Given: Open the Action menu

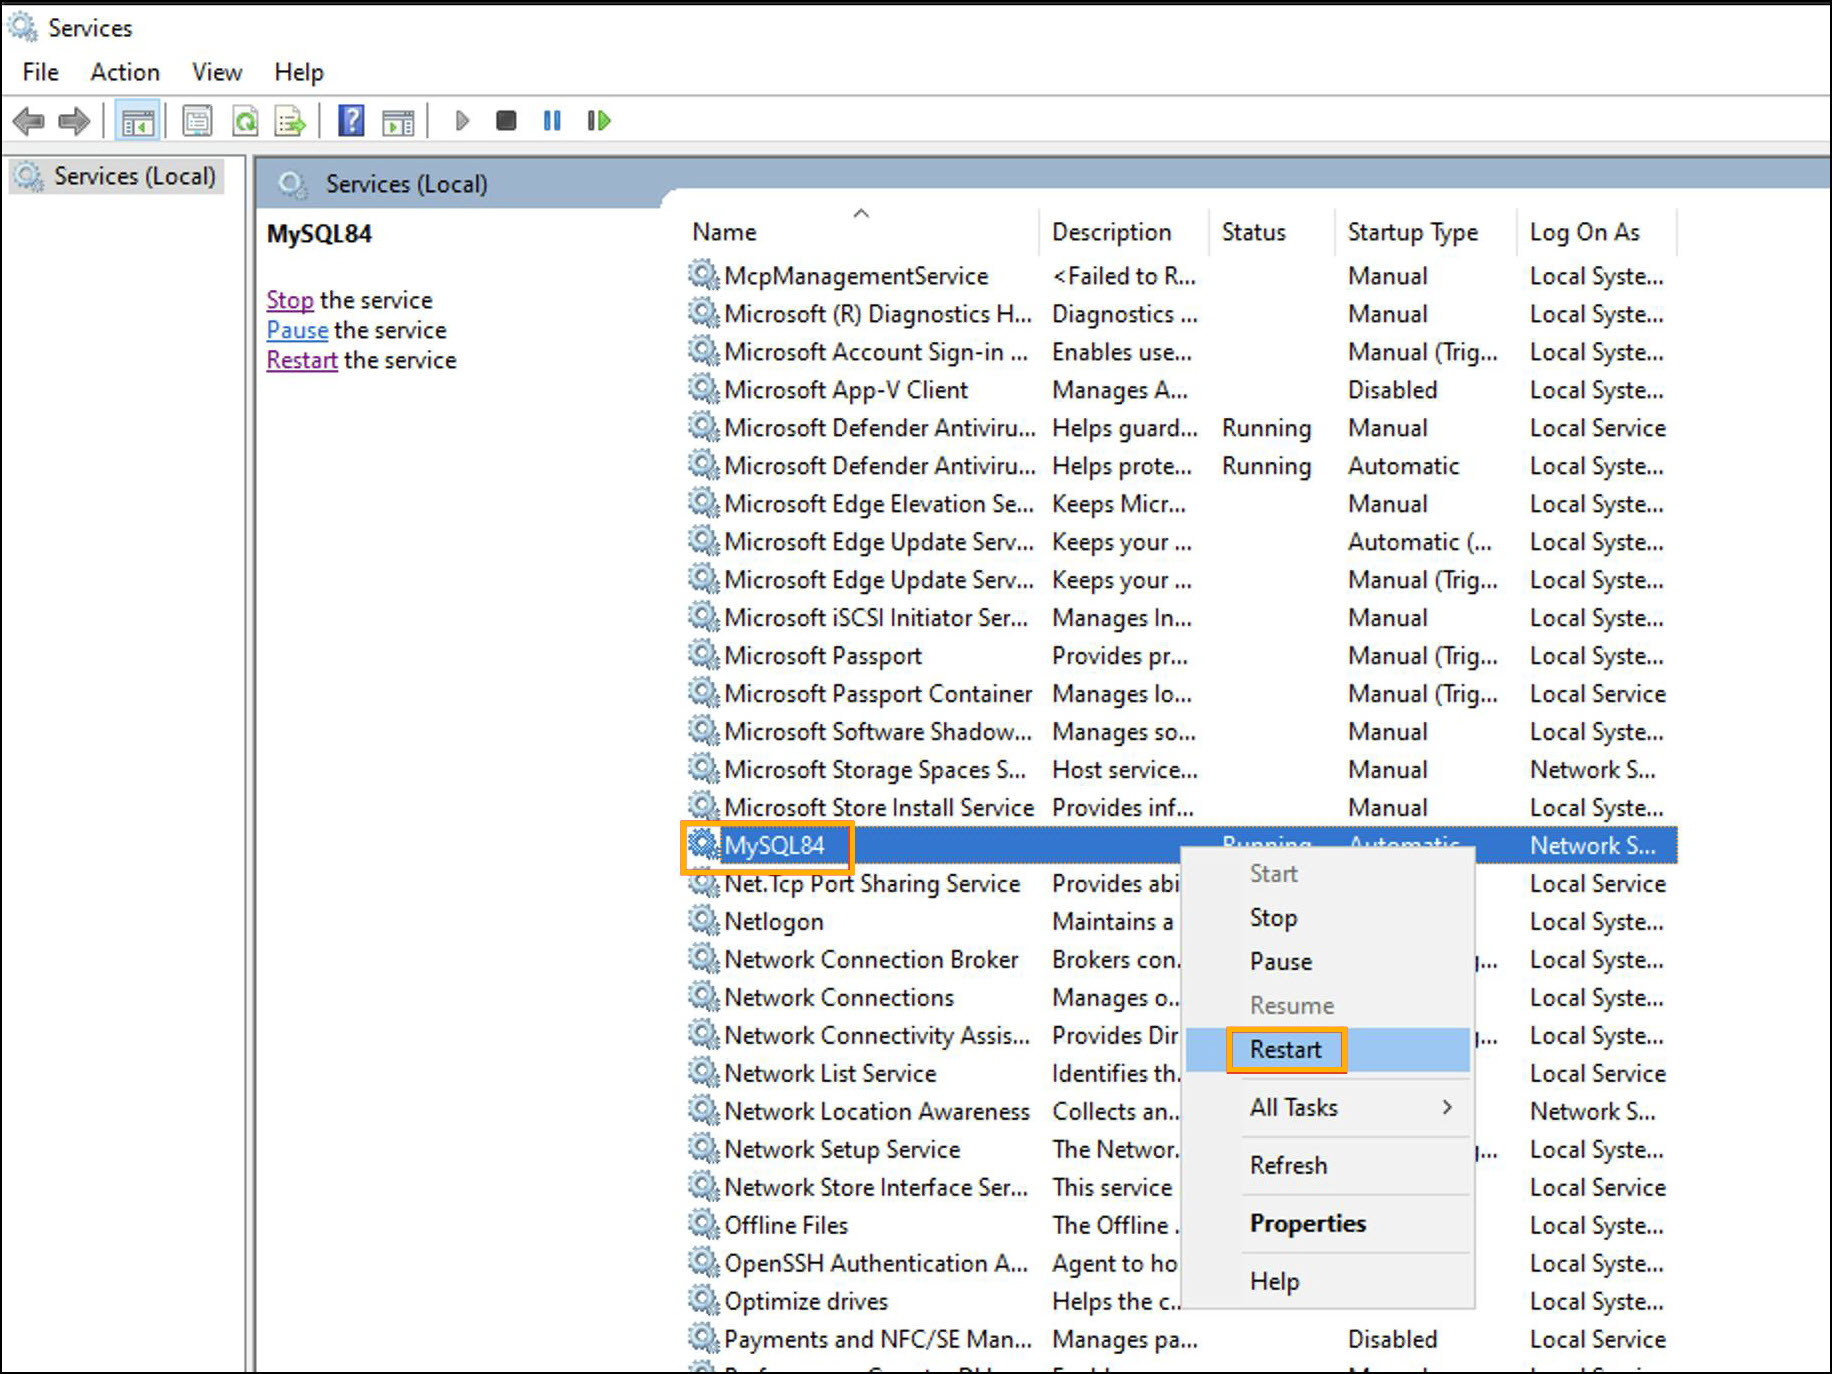Looking at the screenshot, I should pyautogui.click(x=125, y=72).
